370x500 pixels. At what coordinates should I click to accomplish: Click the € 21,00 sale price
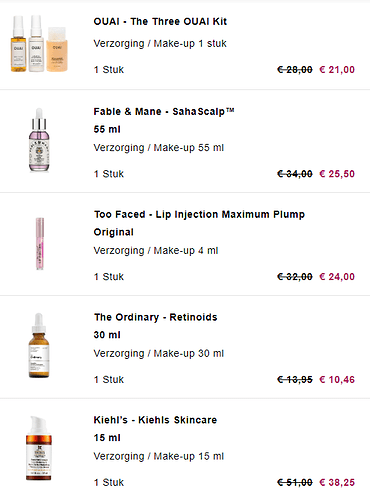(x=337, y=70)
